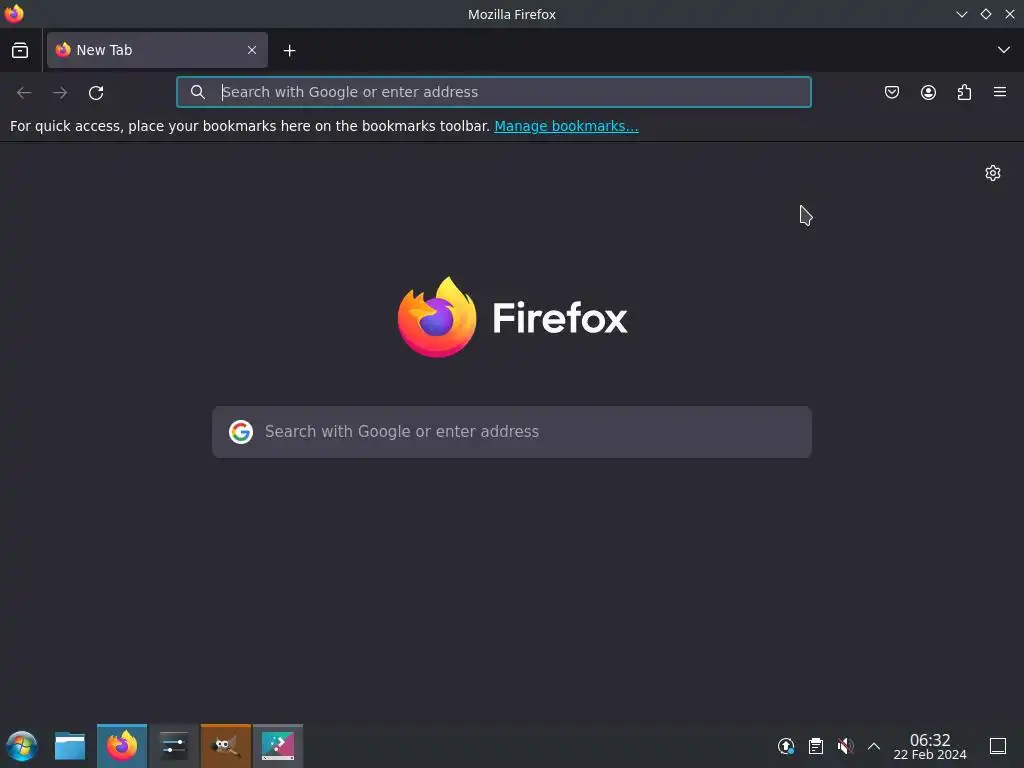Open the clipboard tray icon
The height and width of the screenshot is (768, 1024).
pyautogui.click(x=816, y=746)
